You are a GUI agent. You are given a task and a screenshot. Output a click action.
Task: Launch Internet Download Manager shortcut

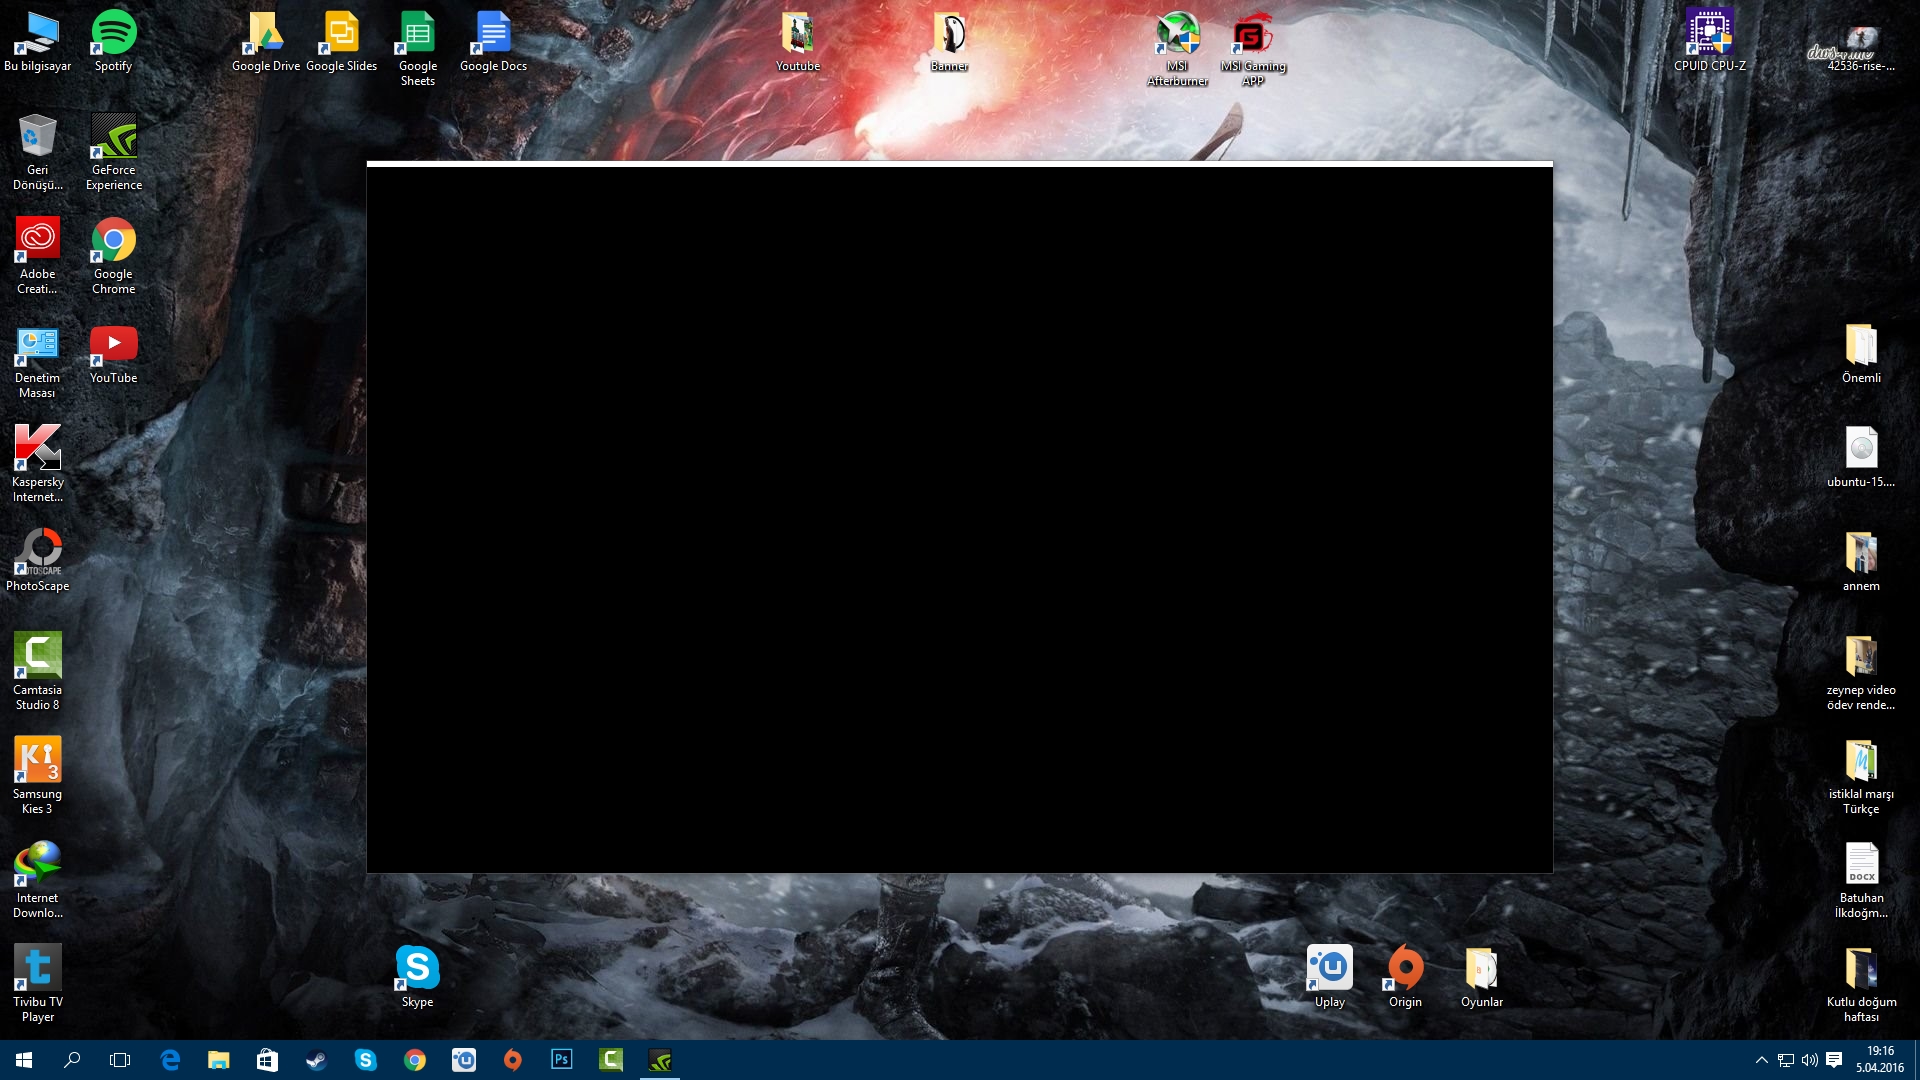(38, 880)
